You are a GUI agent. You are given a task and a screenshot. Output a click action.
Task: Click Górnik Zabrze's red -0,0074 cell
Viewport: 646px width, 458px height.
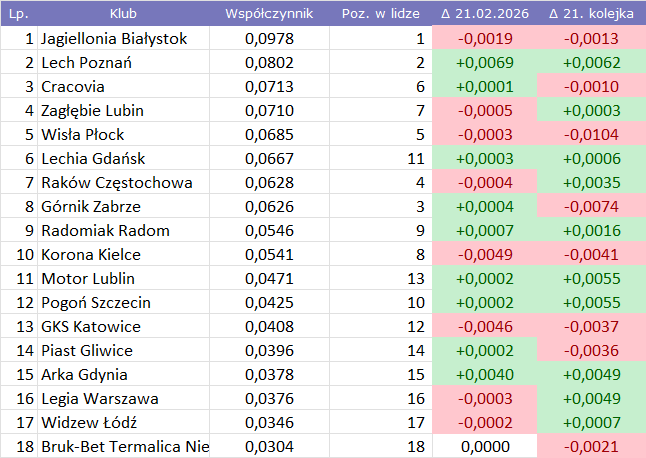(590, 207)
